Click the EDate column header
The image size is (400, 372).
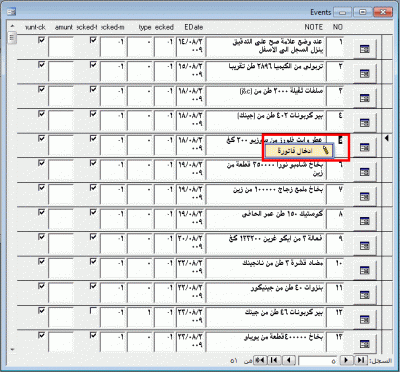(x=193, y=27)
